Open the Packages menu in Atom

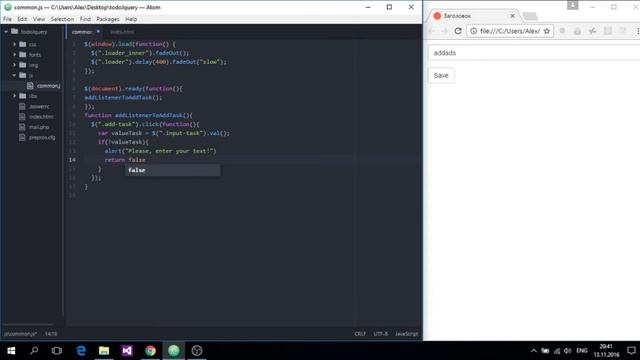(x=108, y=19)
